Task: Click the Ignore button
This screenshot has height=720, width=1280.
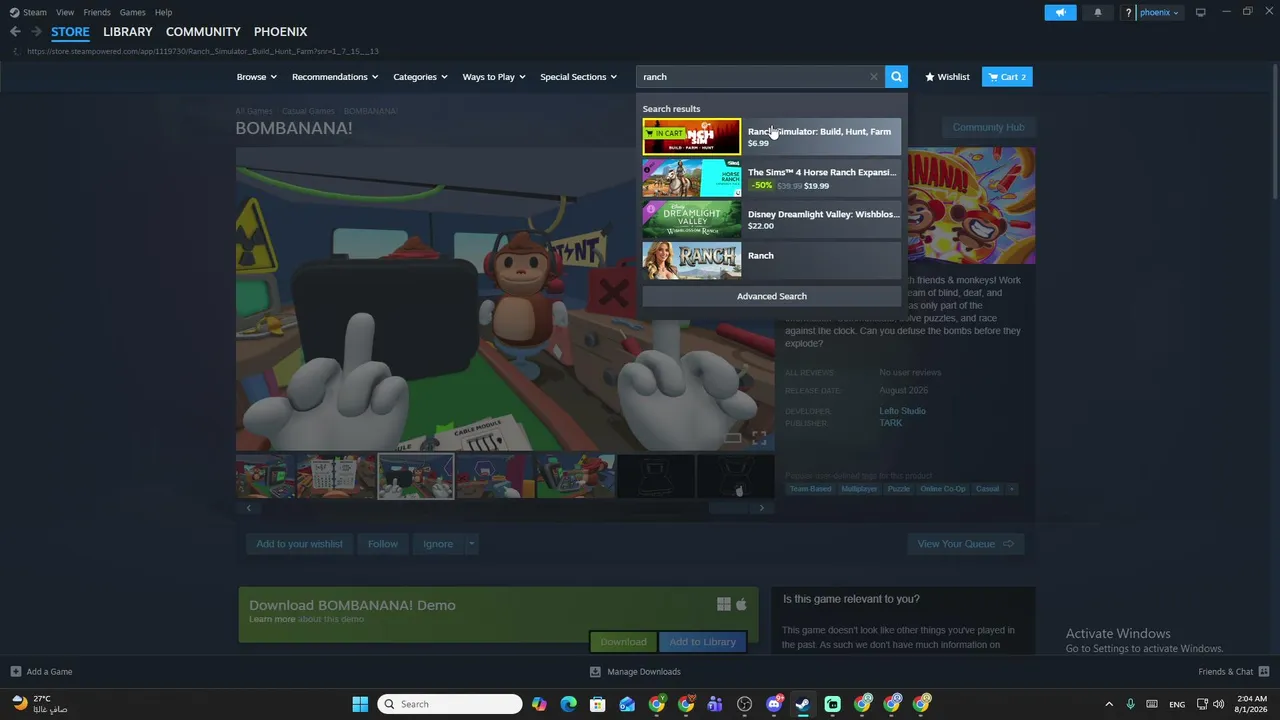Action: 438,544
